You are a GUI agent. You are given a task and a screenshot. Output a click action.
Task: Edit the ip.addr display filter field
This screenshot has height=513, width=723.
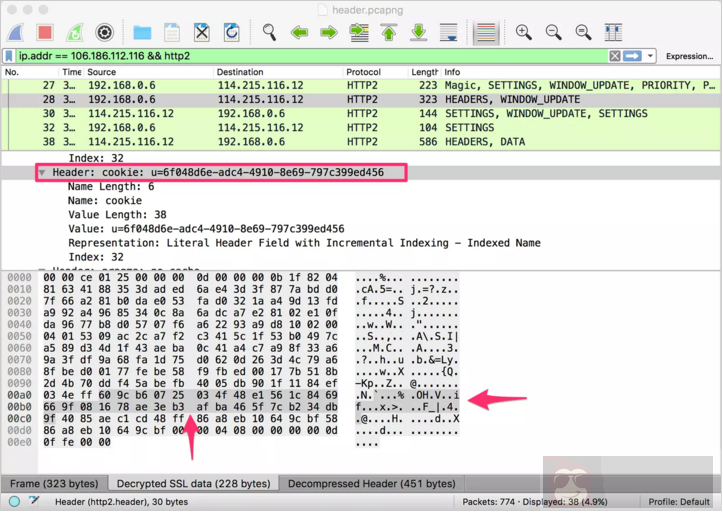pyautogui.click(x=311, y=56)
